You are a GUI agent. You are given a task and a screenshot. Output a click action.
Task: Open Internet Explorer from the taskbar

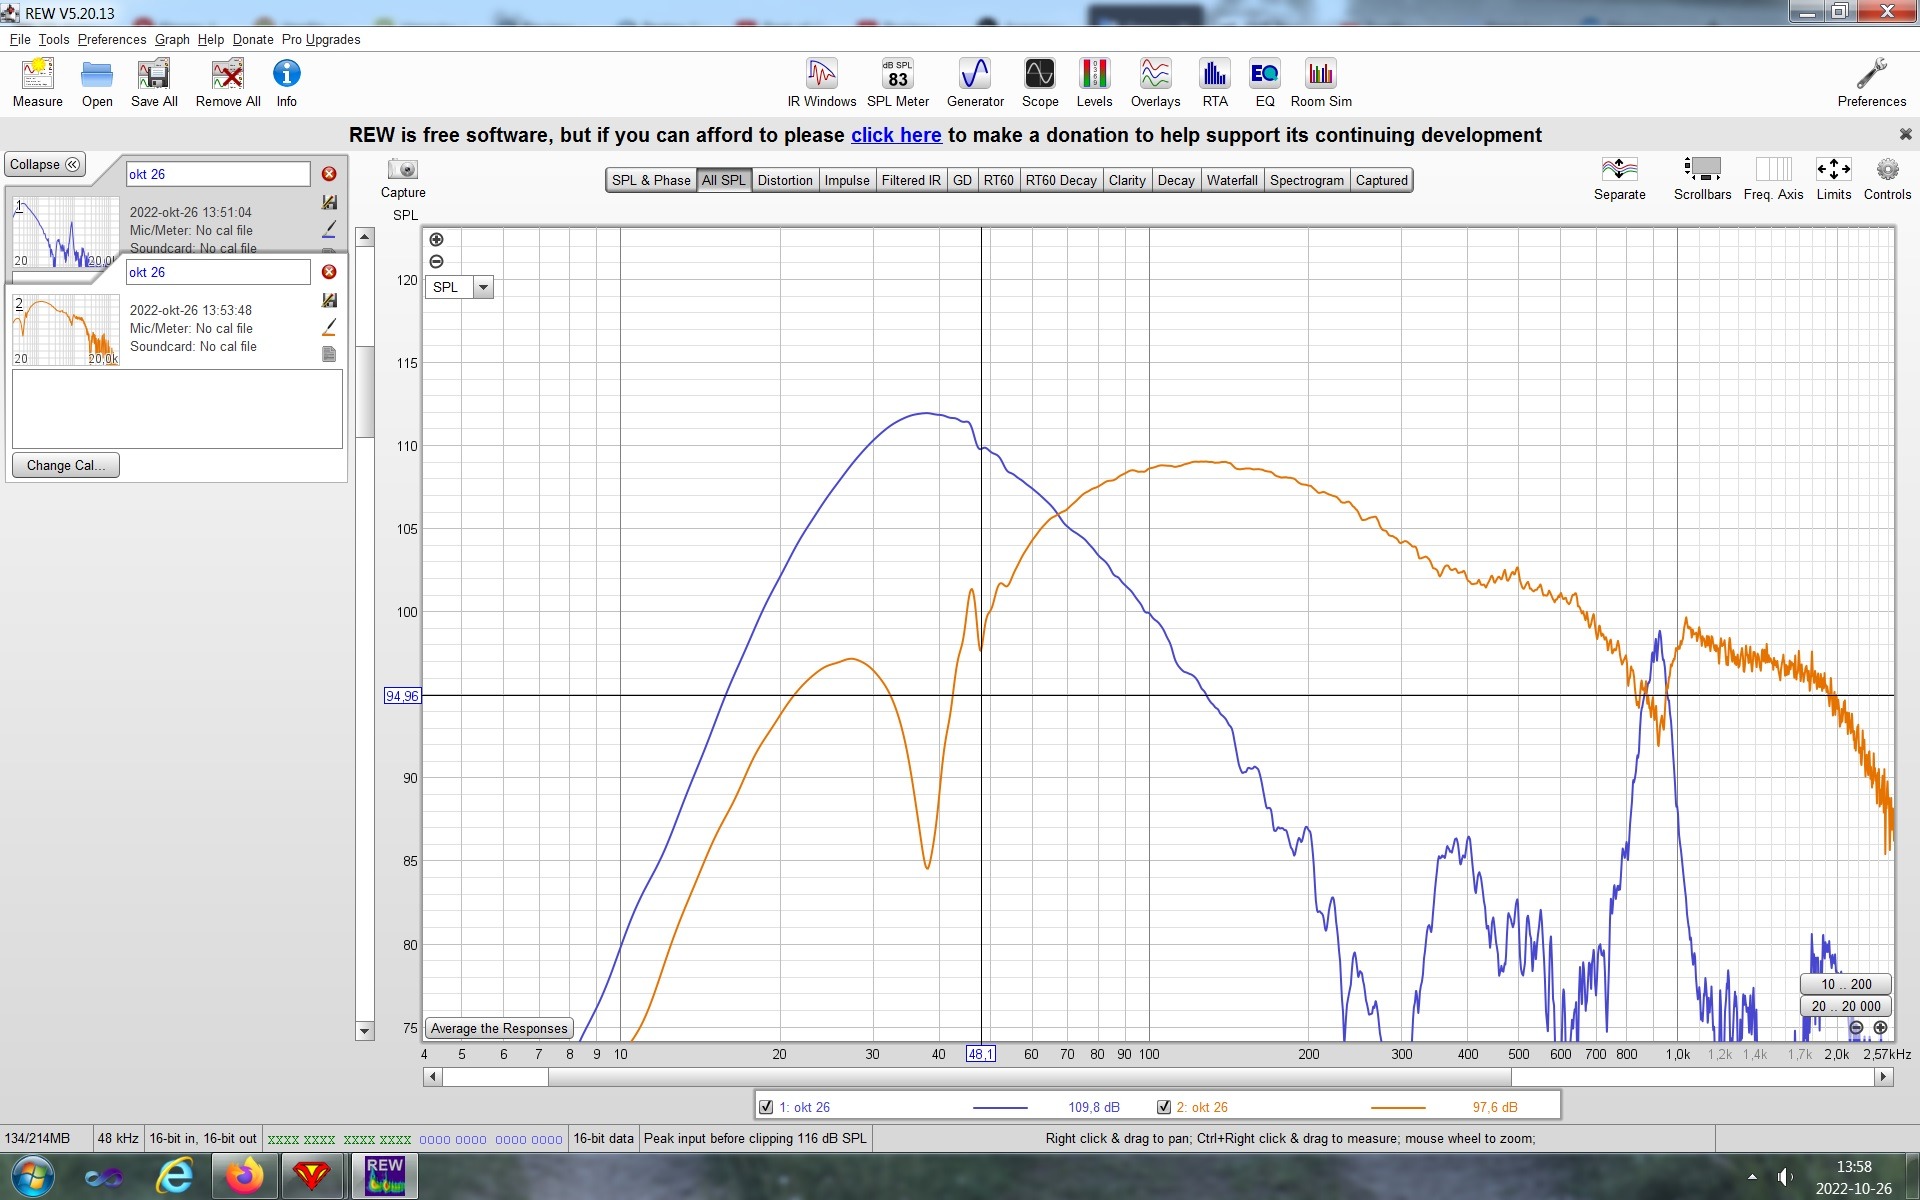tap(175, 1176)
